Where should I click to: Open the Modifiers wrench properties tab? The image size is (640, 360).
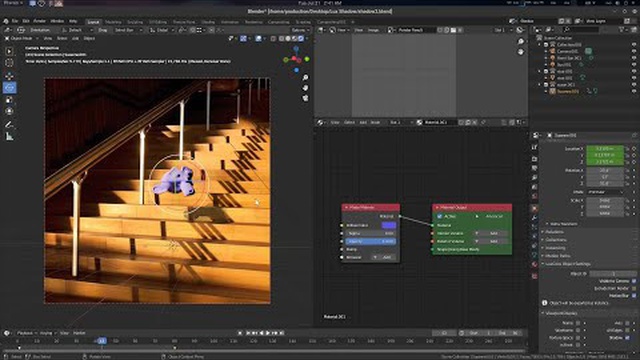(x=535, y=218)
